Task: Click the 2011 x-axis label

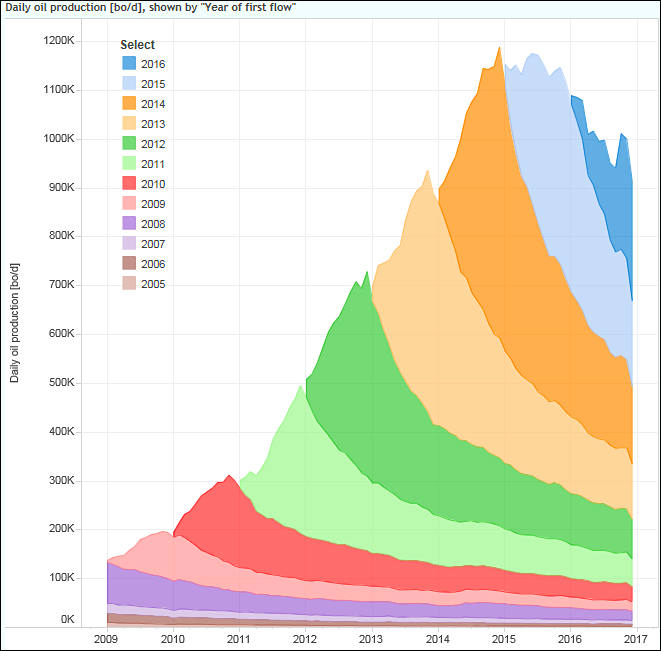Action: [239, 639]
